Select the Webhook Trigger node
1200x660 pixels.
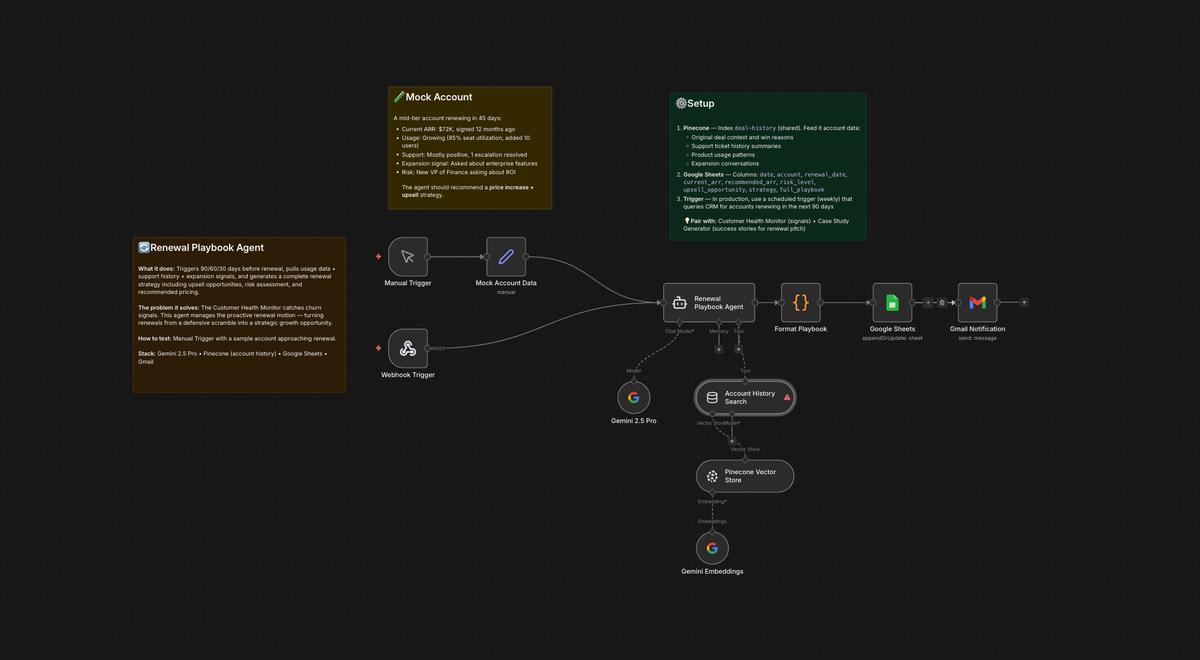408,348
